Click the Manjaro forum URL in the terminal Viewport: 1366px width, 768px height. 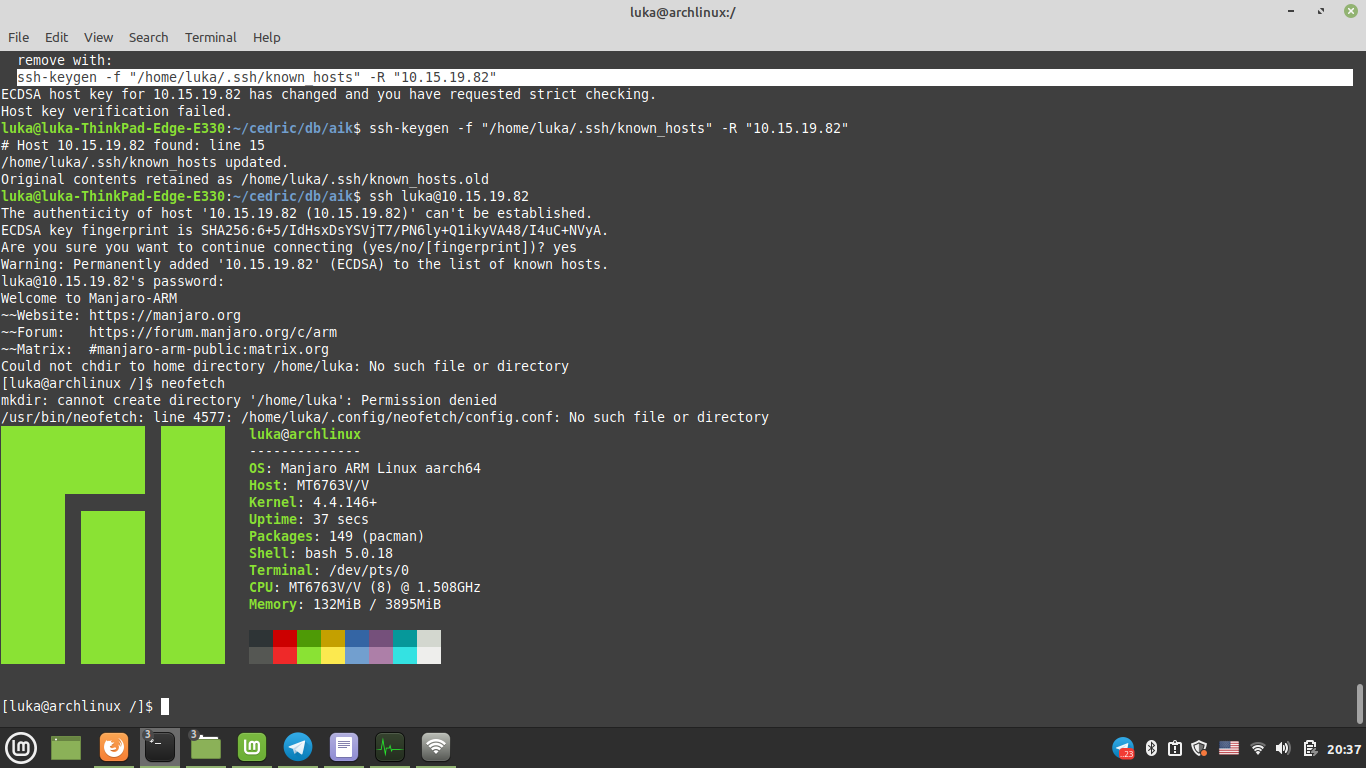[212, 332]
